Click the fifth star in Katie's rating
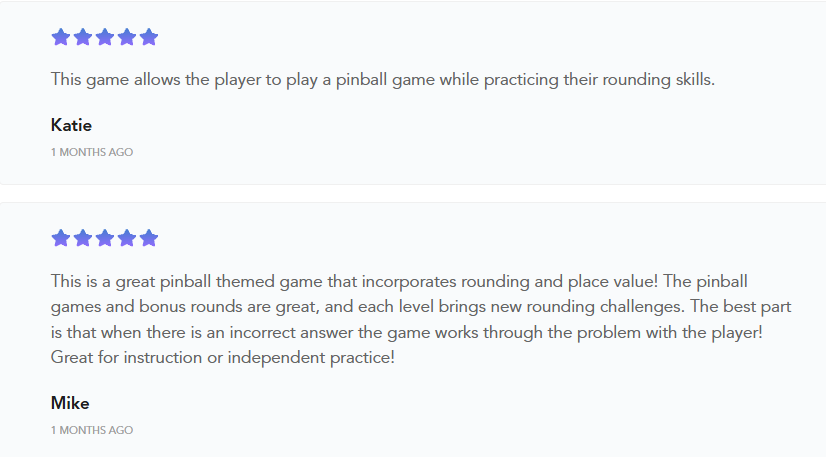 coord(149,38)
